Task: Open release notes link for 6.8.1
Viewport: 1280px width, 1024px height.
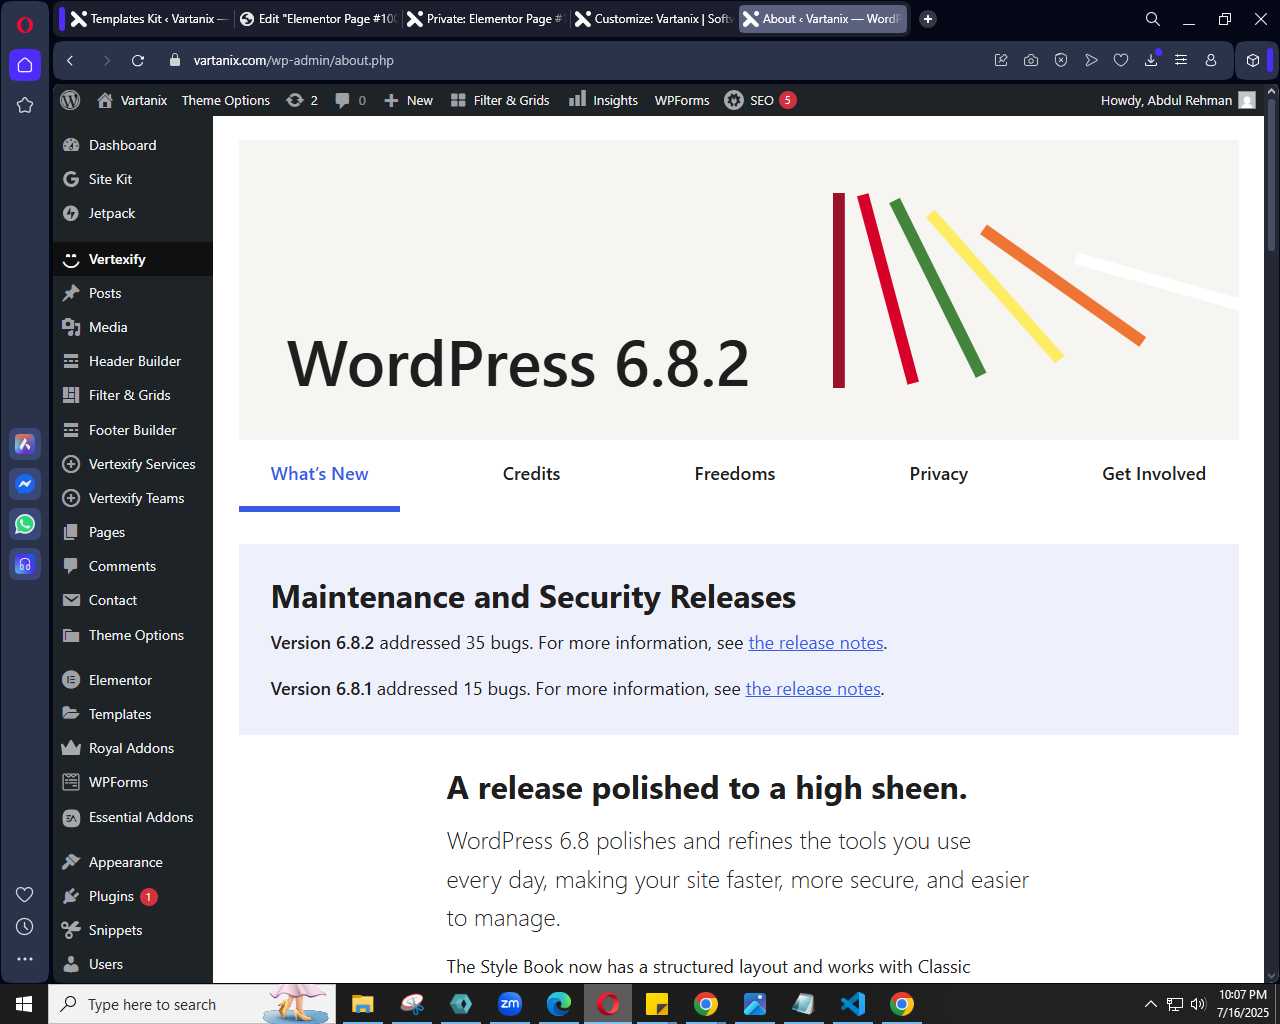Action: 813,689
